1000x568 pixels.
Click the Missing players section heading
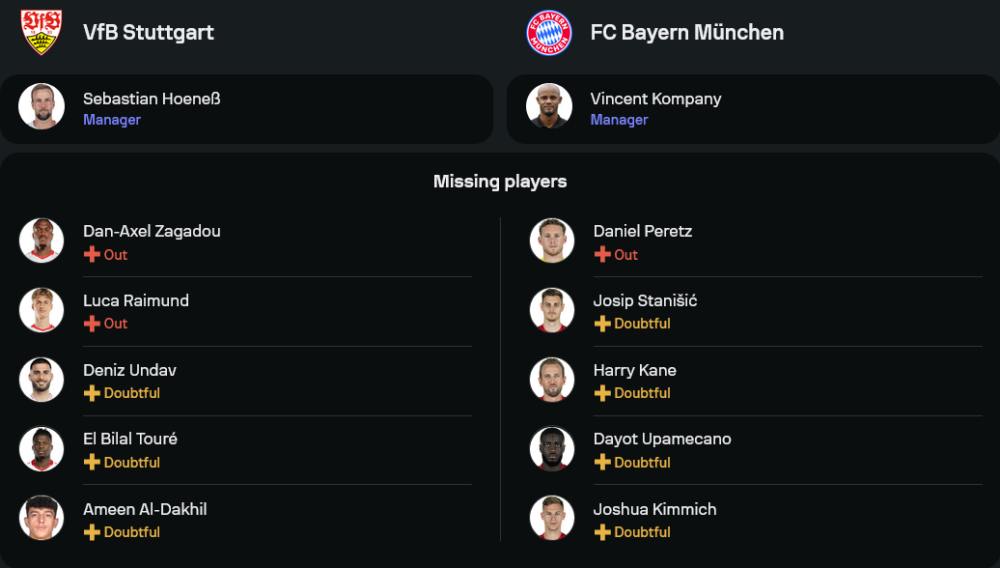point(500,182)
